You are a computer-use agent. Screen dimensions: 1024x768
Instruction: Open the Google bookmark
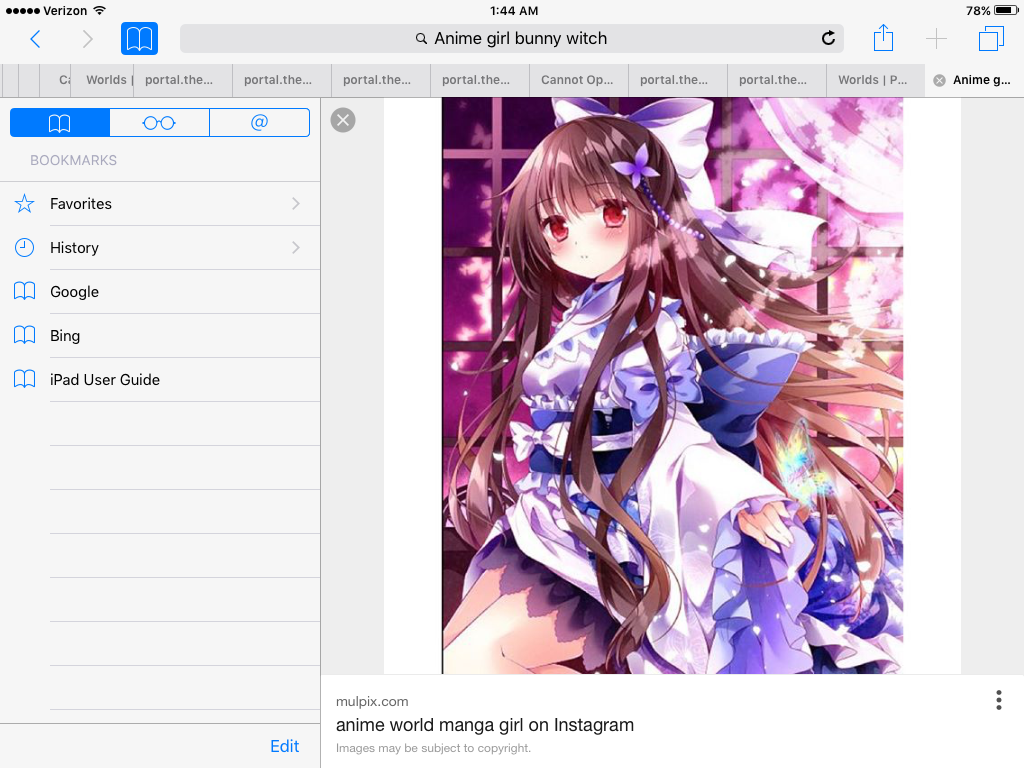160,292
